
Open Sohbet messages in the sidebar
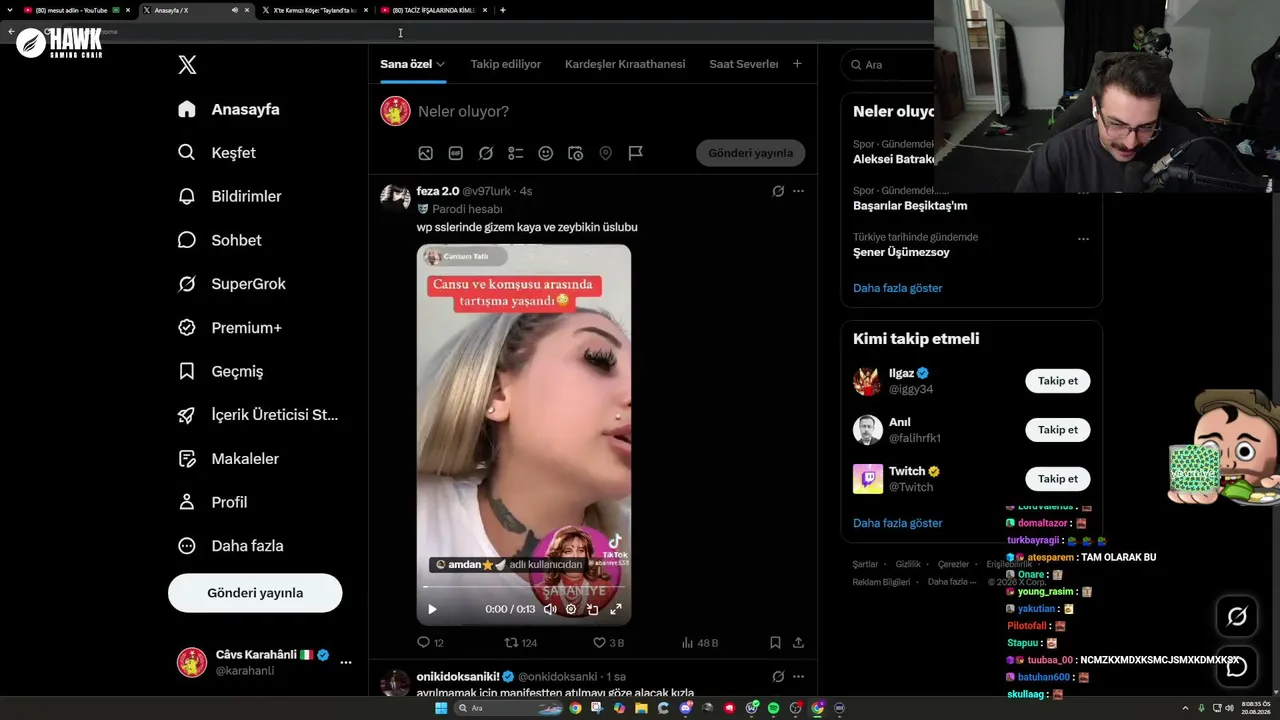click(220, 240)
